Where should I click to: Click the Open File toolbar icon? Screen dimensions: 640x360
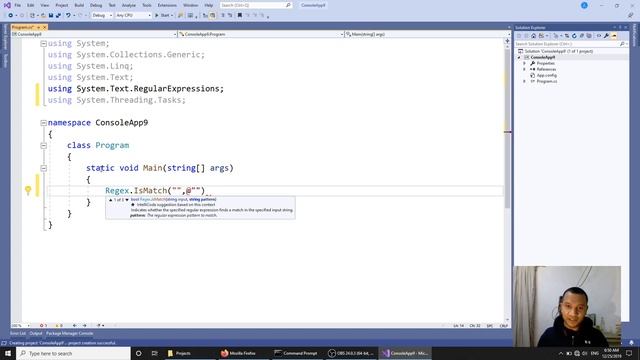pos(43,16)
